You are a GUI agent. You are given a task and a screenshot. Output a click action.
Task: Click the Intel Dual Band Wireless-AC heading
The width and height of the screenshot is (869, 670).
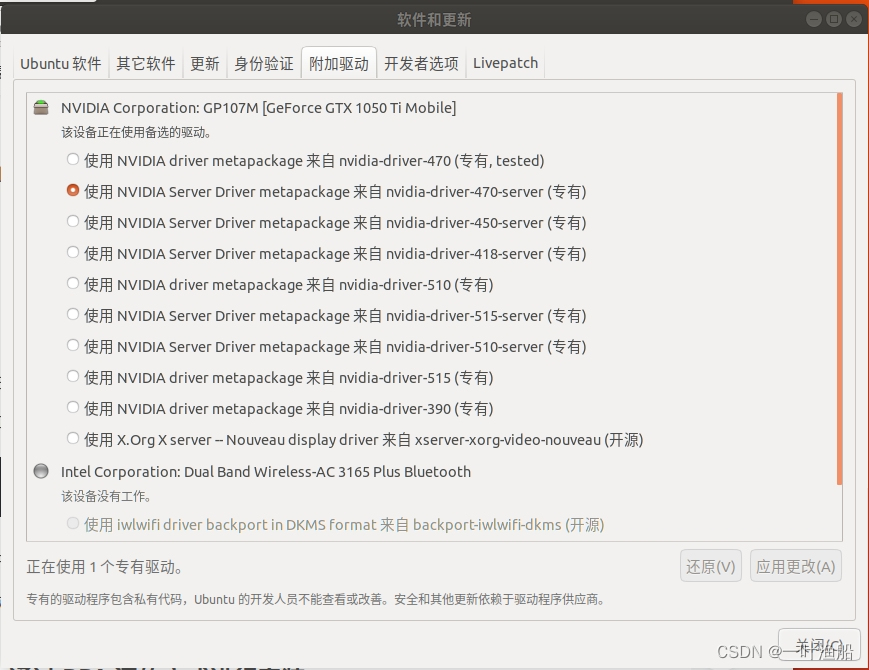[x=265, y=472]
